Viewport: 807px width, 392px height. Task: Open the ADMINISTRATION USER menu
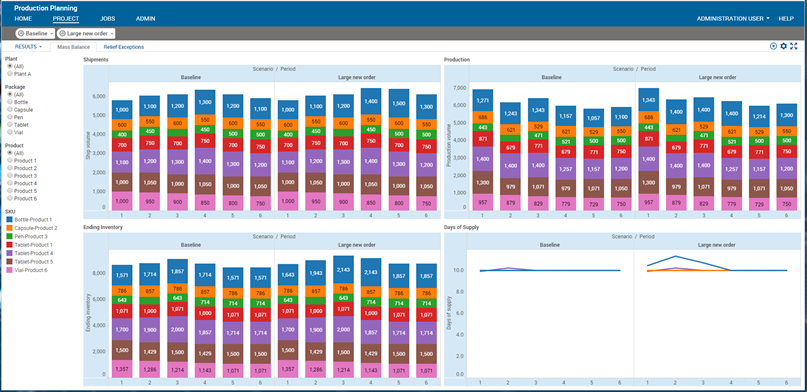[x=733, y=19]
